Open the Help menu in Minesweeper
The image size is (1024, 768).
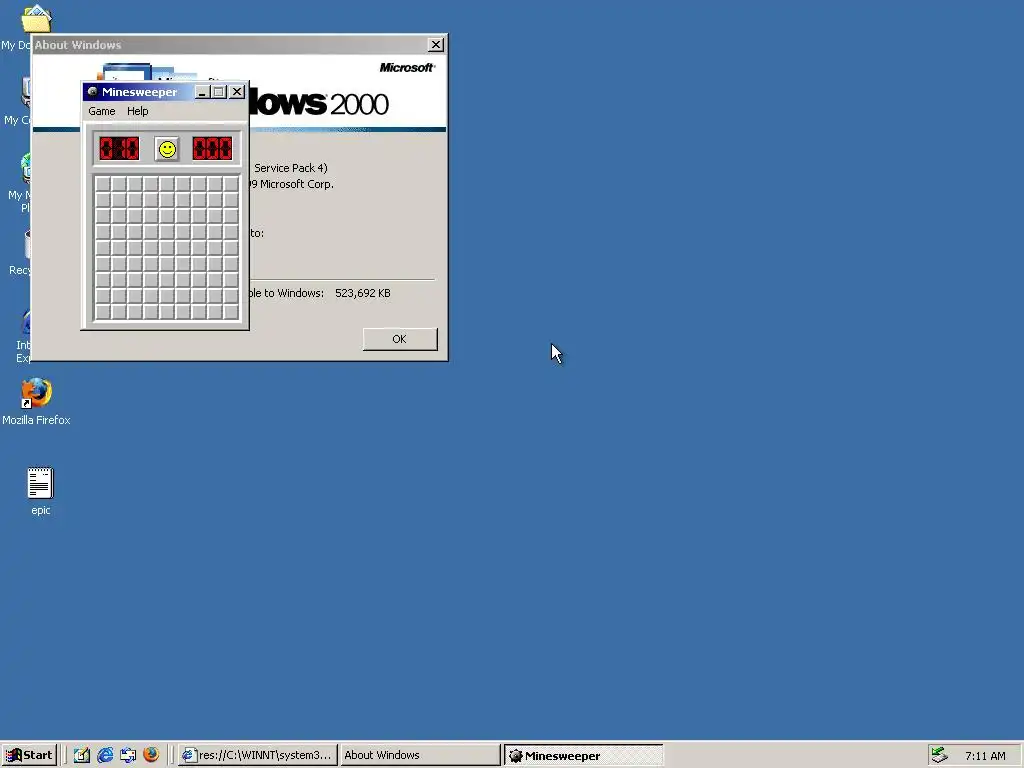[137, 111]
